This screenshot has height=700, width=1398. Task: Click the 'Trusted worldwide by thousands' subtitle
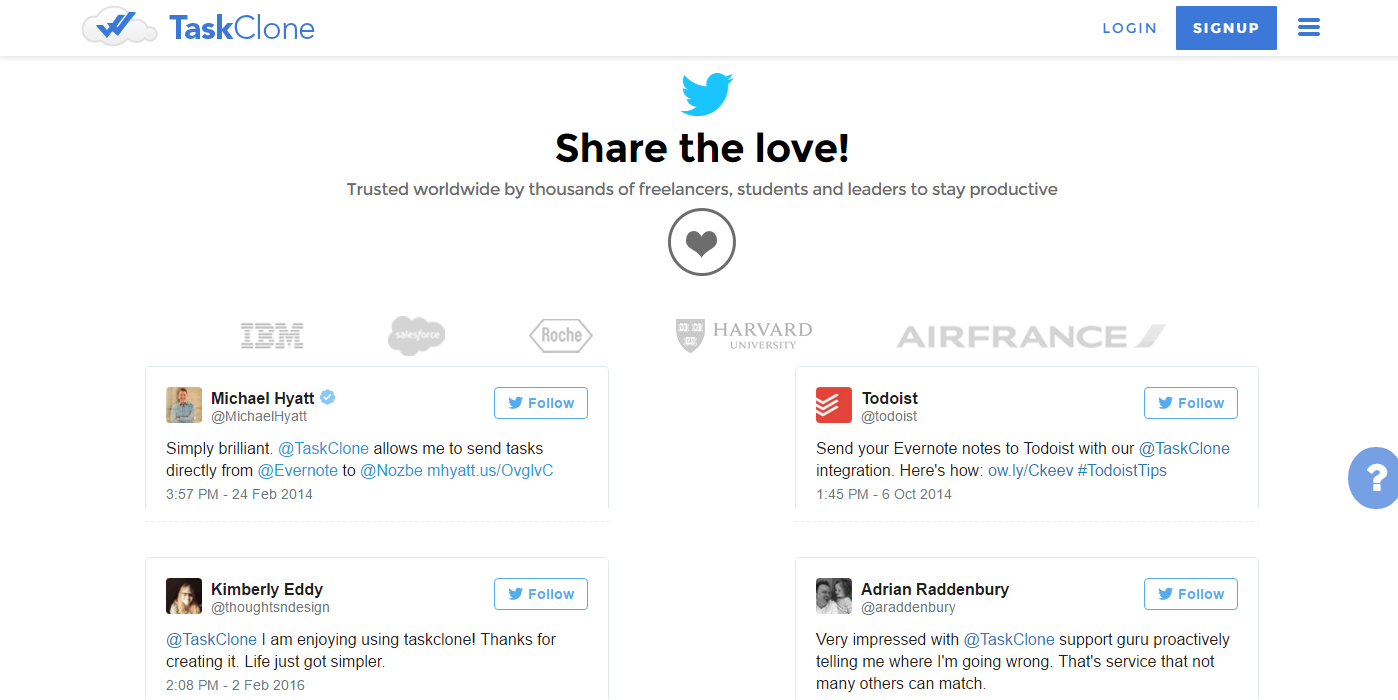click(702, 189)
